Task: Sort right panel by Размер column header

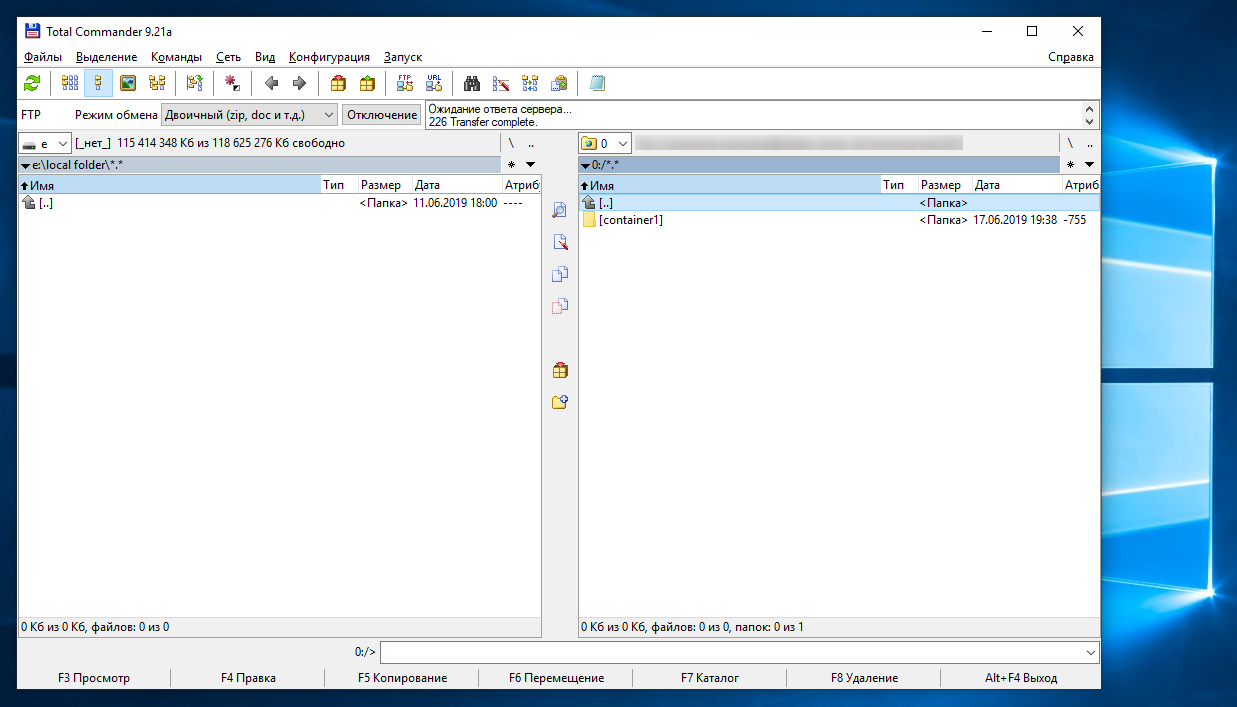Action: (945, 185)
